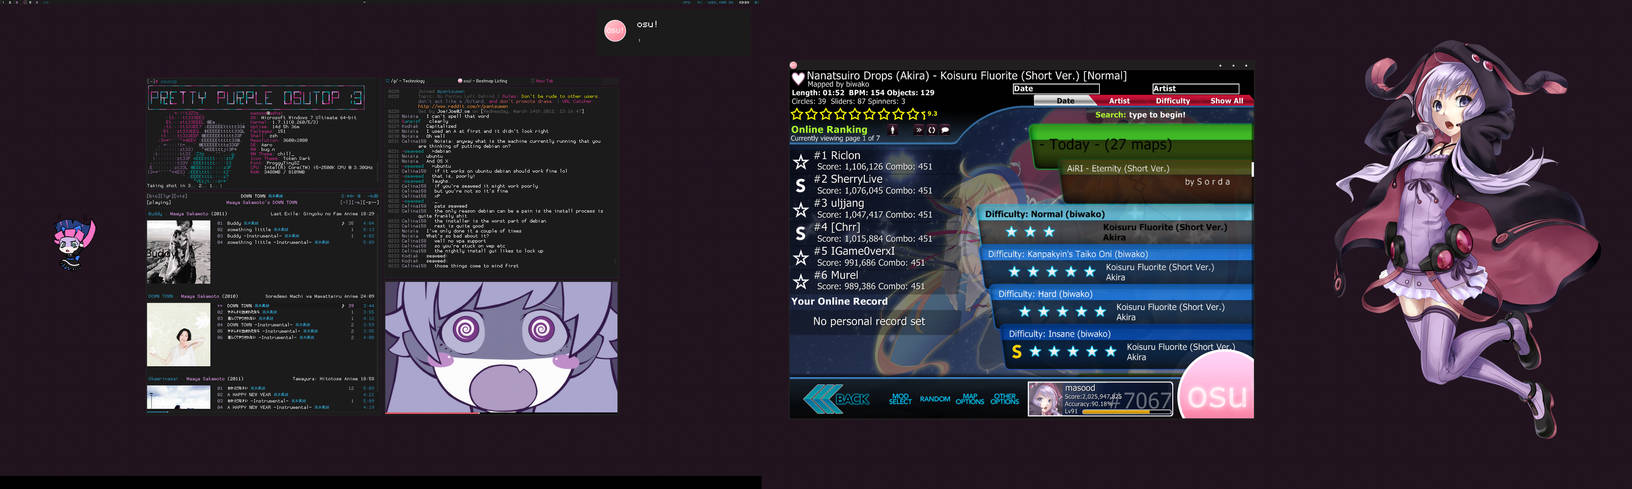Screen dimensions: 1632x489
Task: Click 'Mapped by biwako' text
Action: (838, 85)
